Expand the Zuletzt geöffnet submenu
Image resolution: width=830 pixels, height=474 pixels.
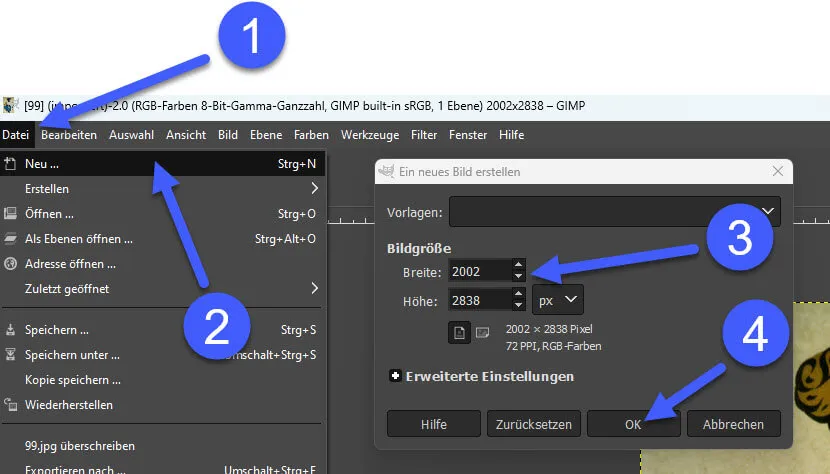314,289
